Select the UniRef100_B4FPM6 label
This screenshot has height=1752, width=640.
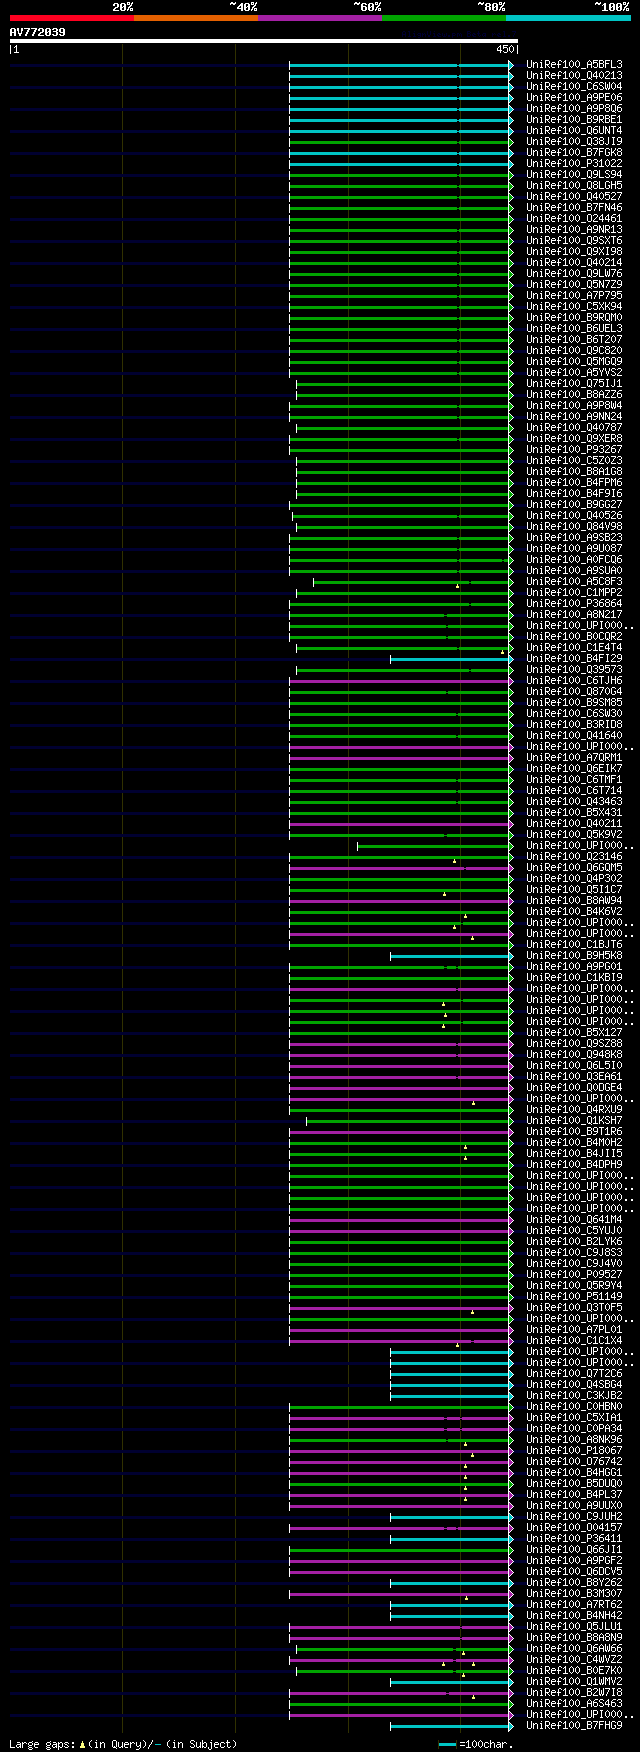click(x=574, y=483)
